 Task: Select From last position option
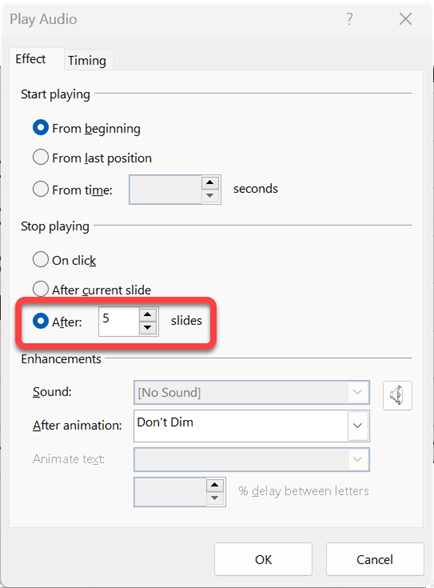[41, 157]
